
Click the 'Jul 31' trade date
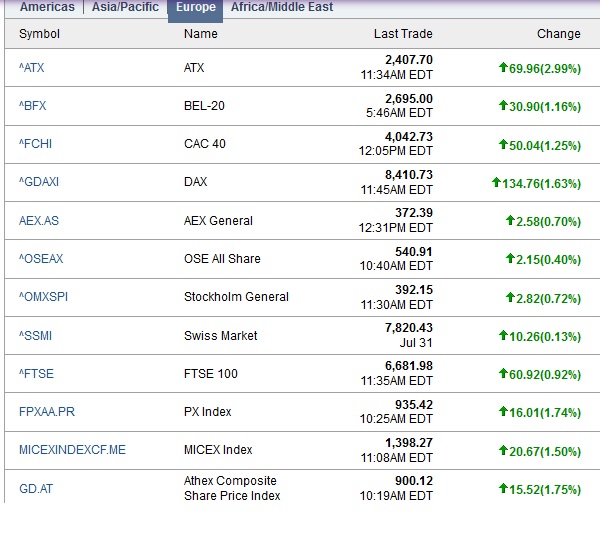coord(416,343)
